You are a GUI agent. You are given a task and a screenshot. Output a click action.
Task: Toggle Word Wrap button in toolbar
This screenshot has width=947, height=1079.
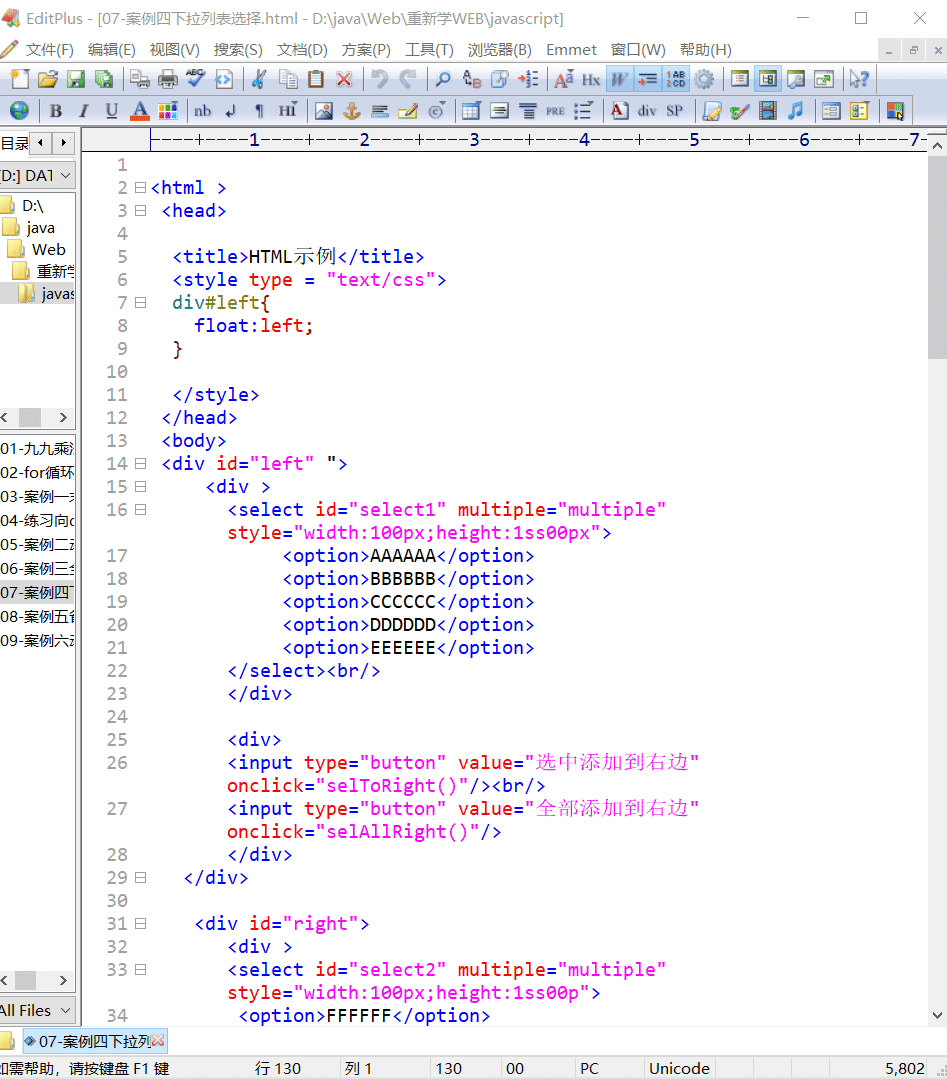620,79
